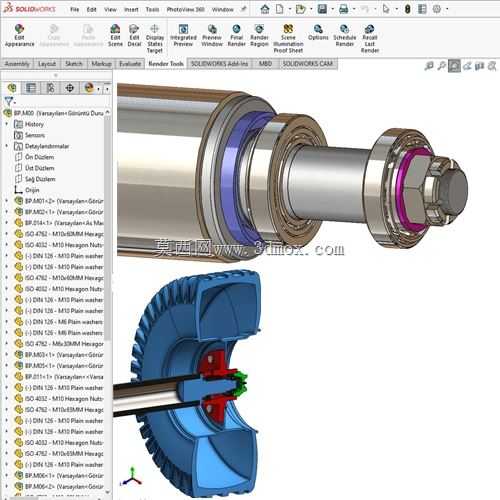Open the Options gear icon

coord(437,9)
